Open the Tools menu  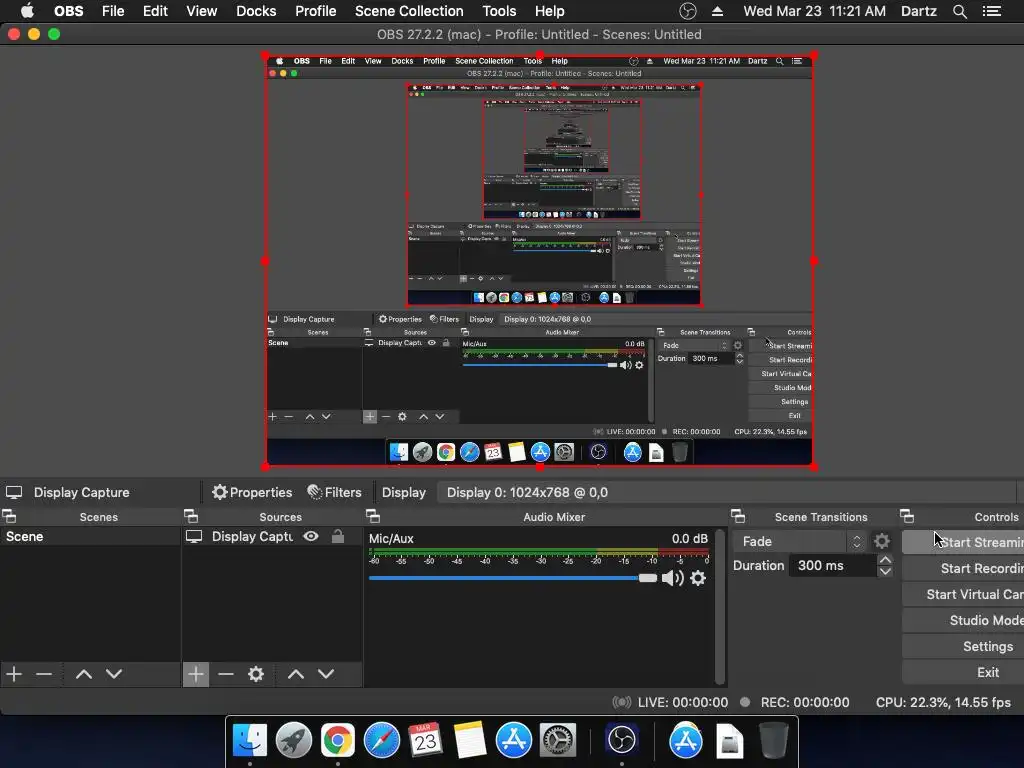(499, 11)
